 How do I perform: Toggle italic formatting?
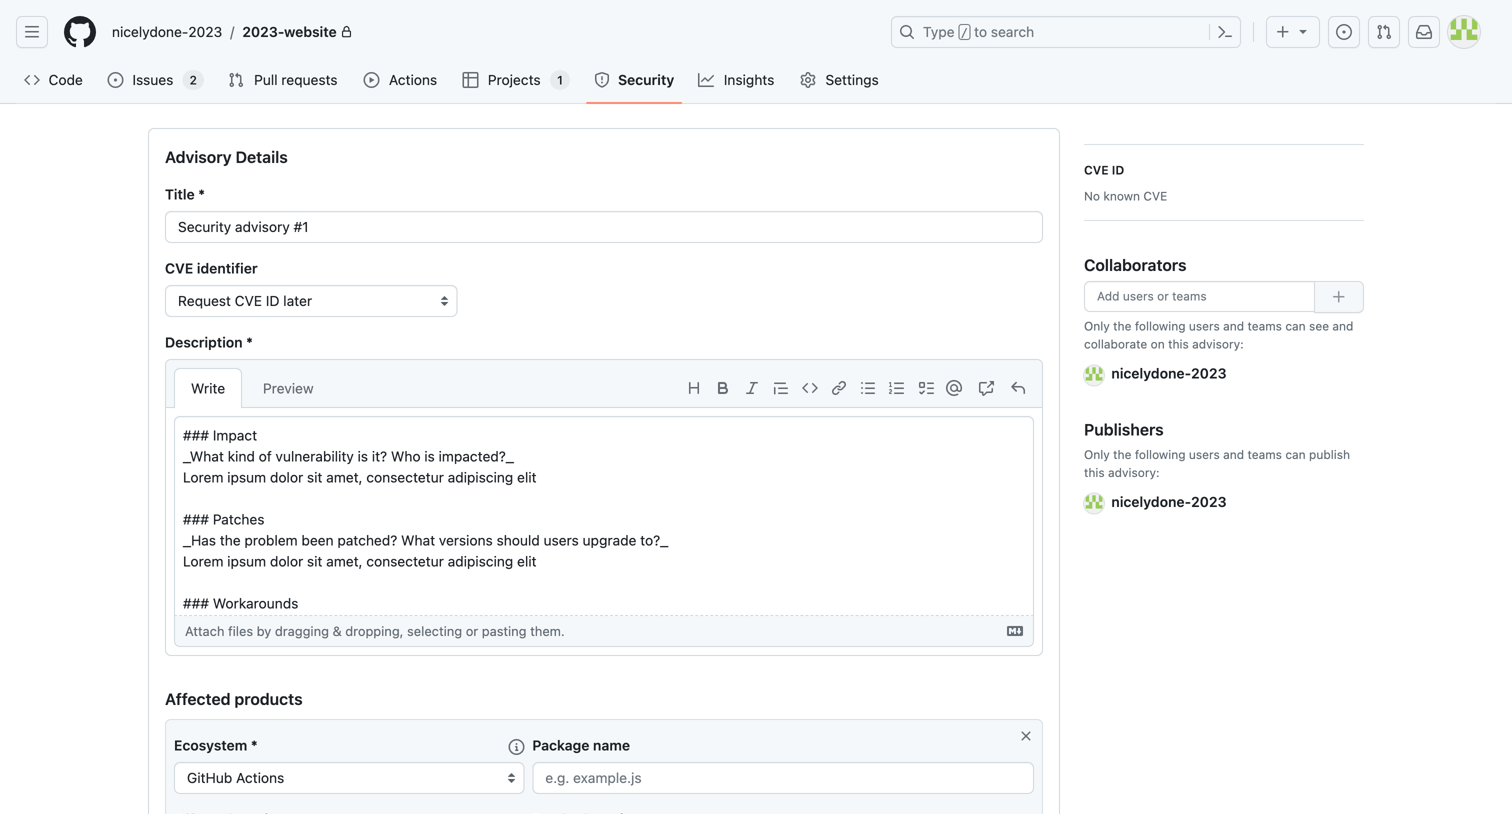pos(751,388)
